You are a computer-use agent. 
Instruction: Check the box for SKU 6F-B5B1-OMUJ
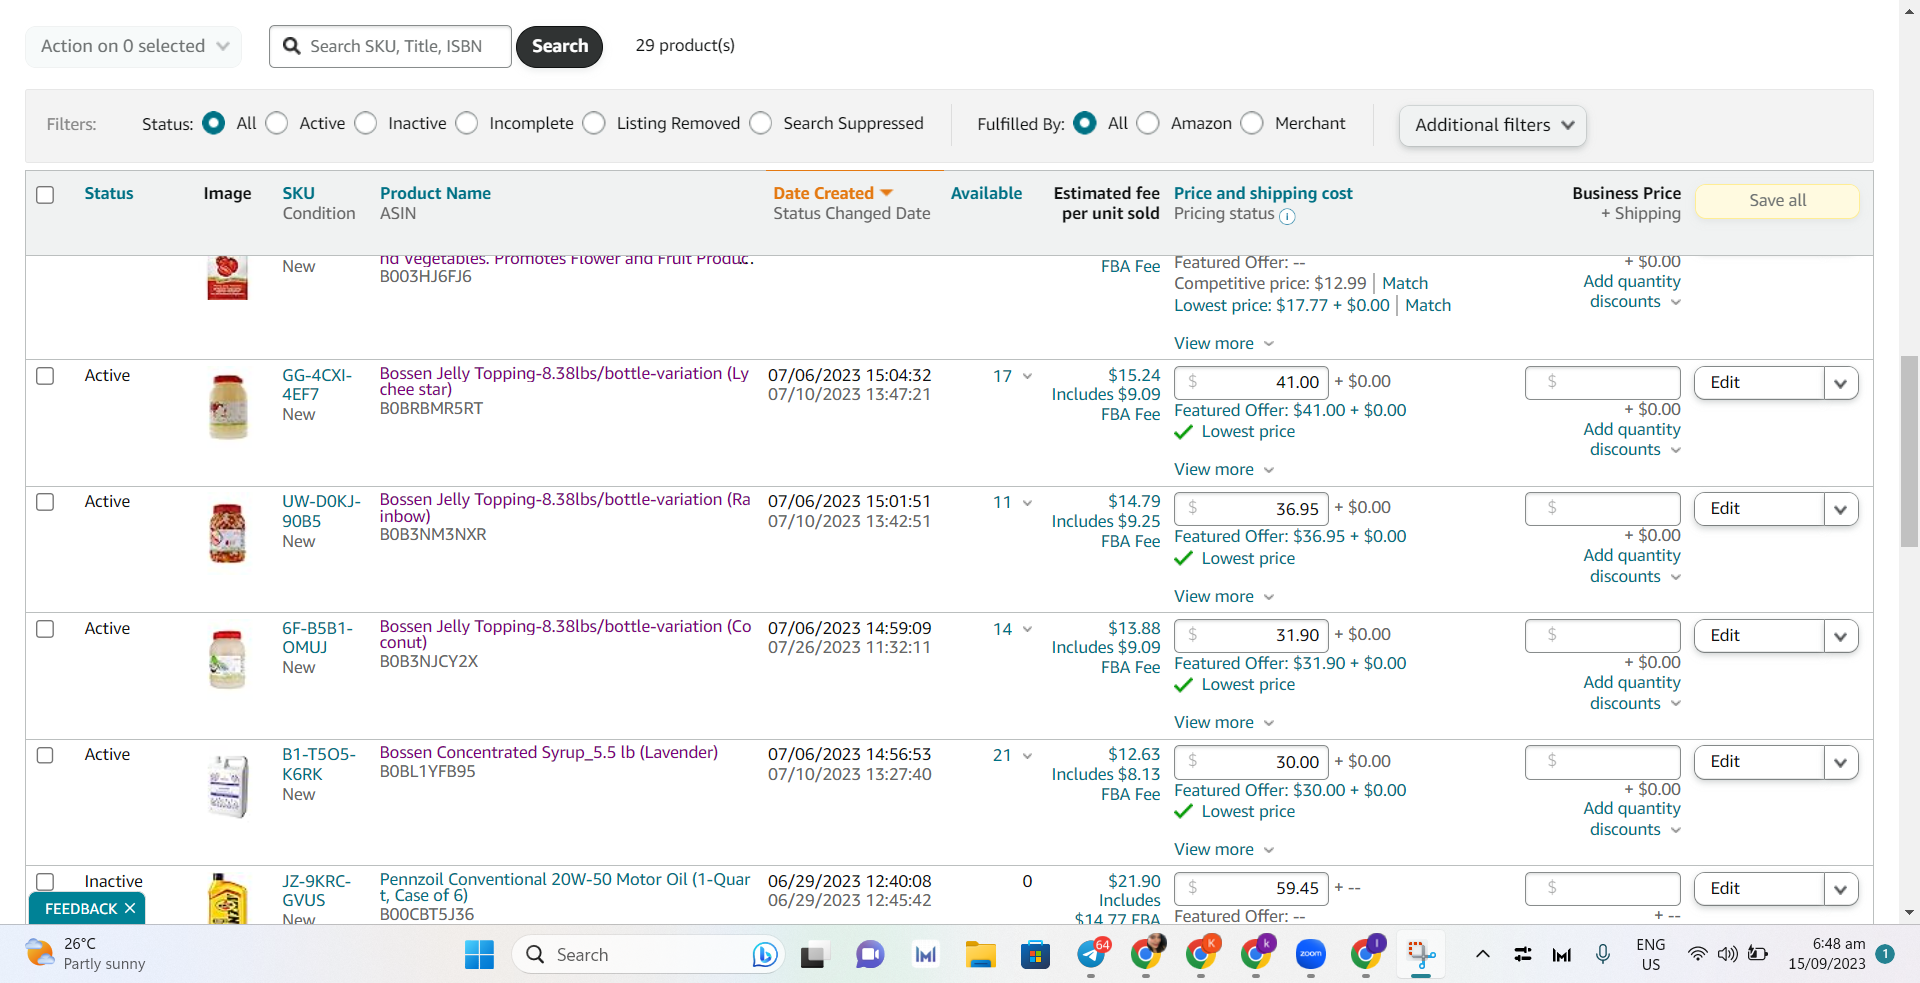click(x=45, y=629)
